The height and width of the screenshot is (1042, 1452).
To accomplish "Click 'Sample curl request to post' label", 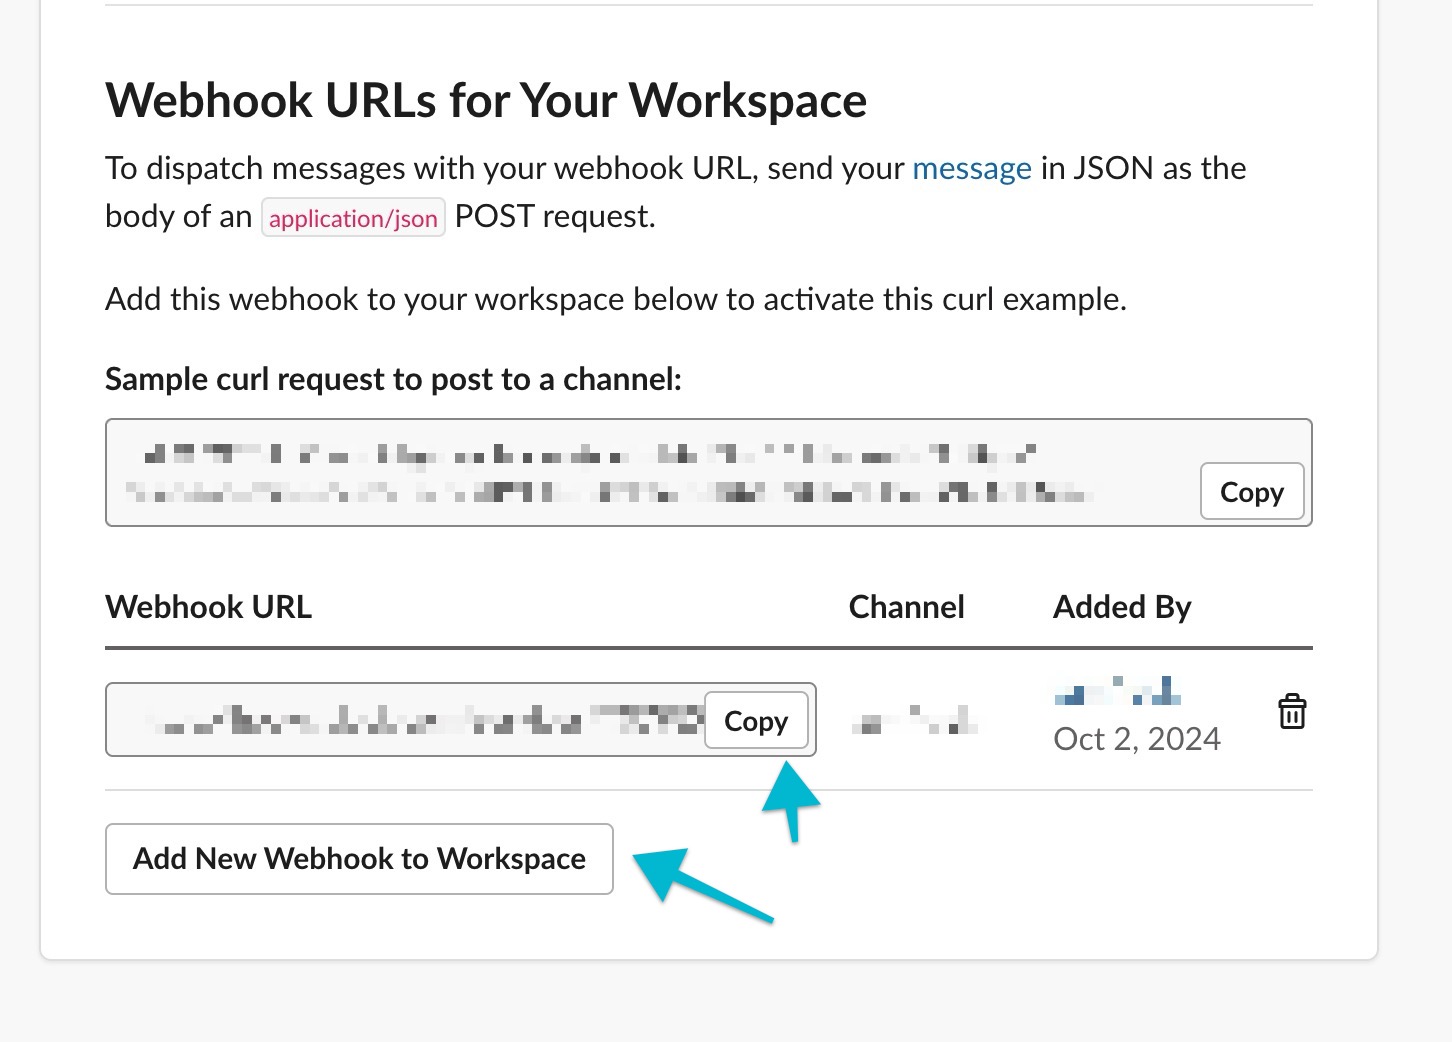I will (394, 380).
